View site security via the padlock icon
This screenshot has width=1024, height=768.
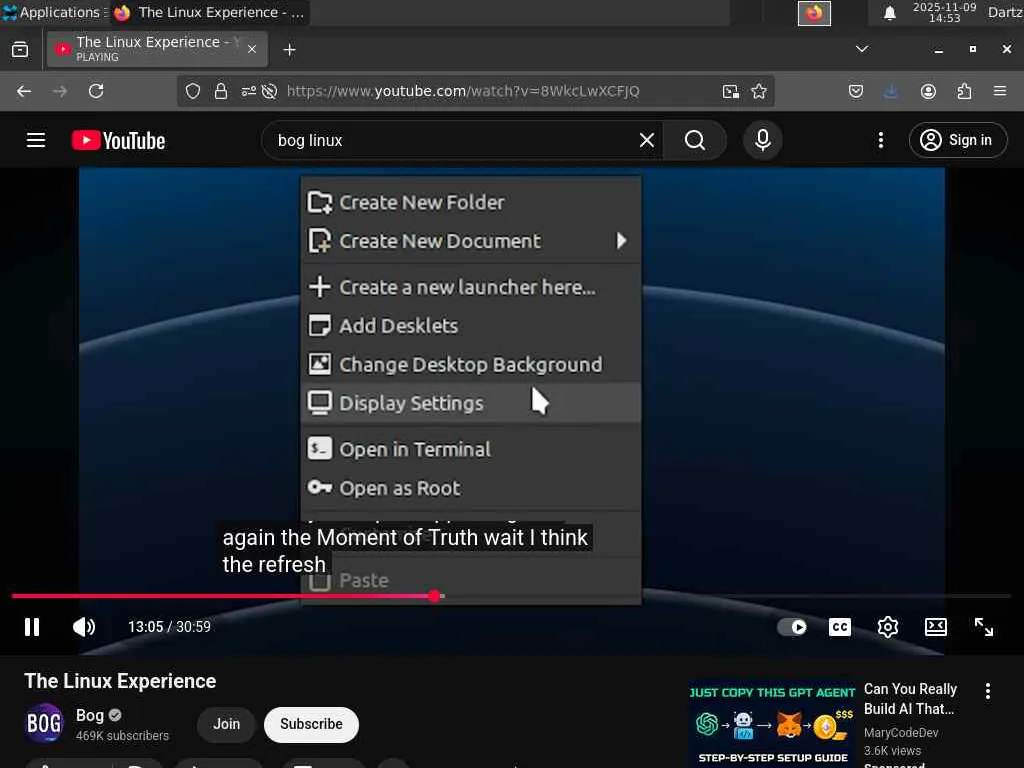point(221,91)
